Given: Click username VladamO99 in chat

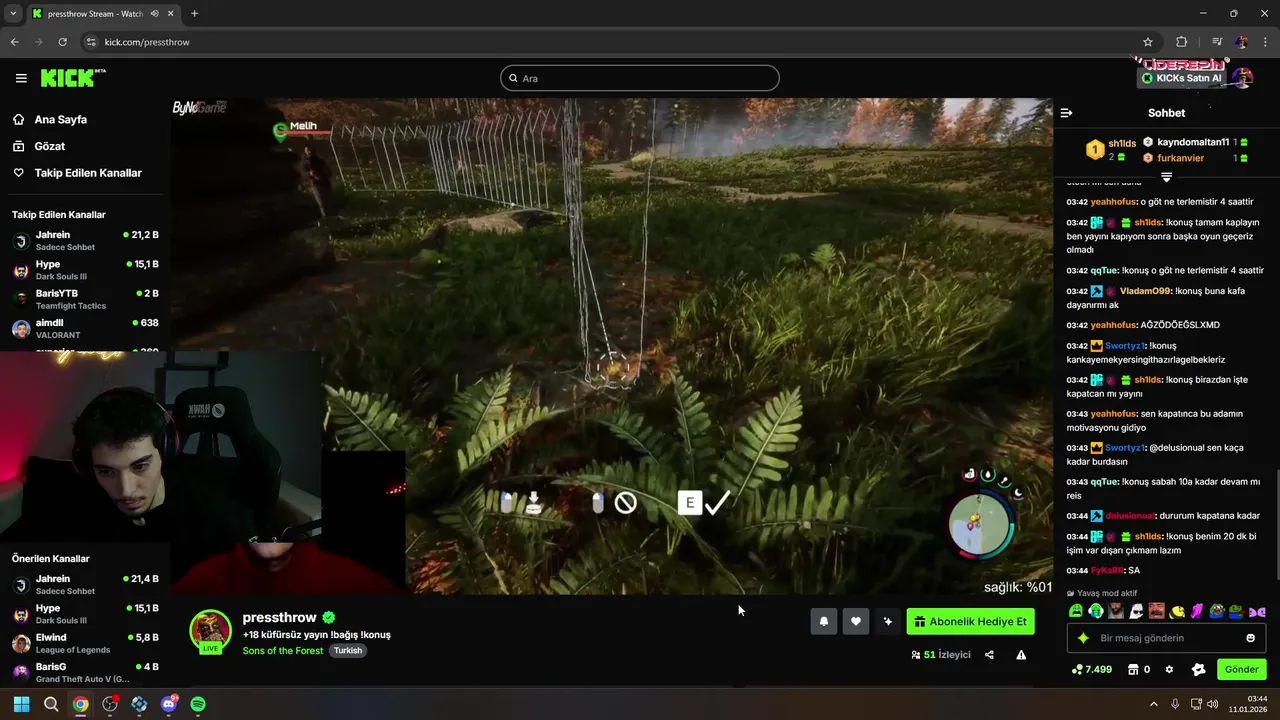Looking at the screenshot, I should (x=1145, y=291).
